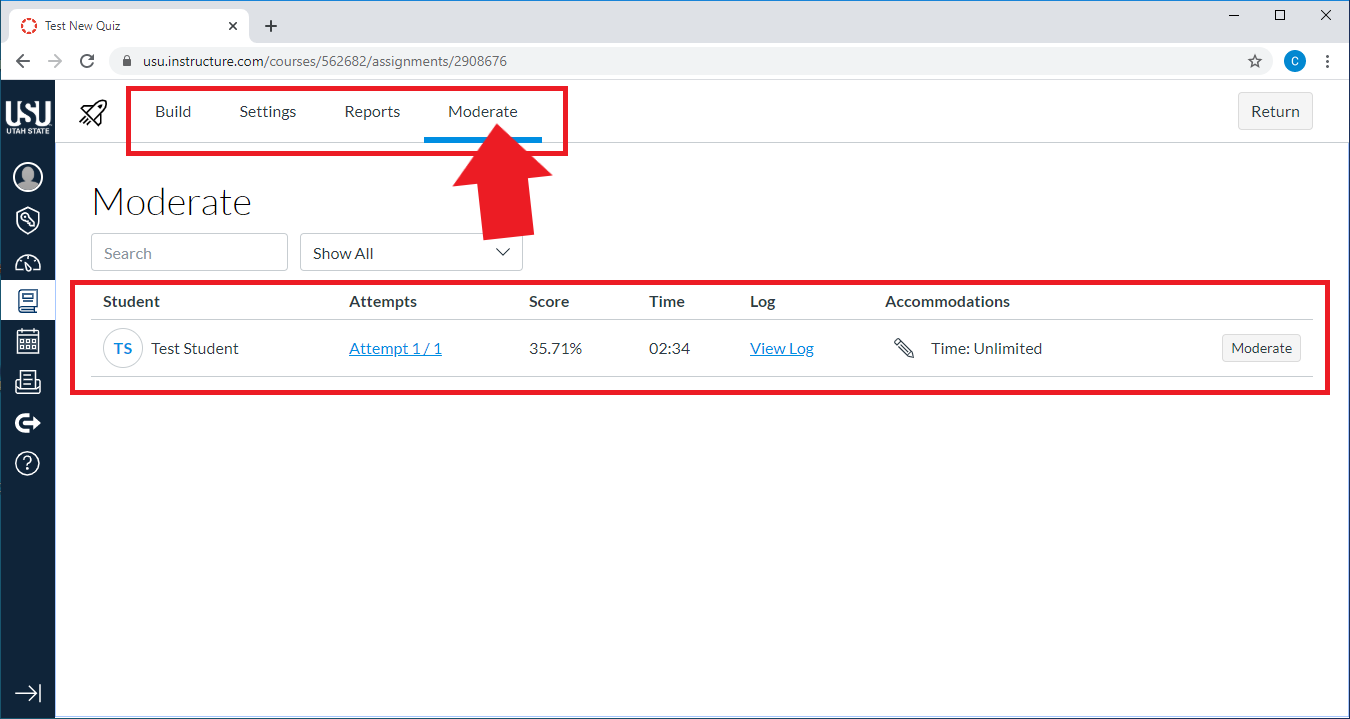Expand the sidebar navigation arrow at bottom

tap(28, 693)
